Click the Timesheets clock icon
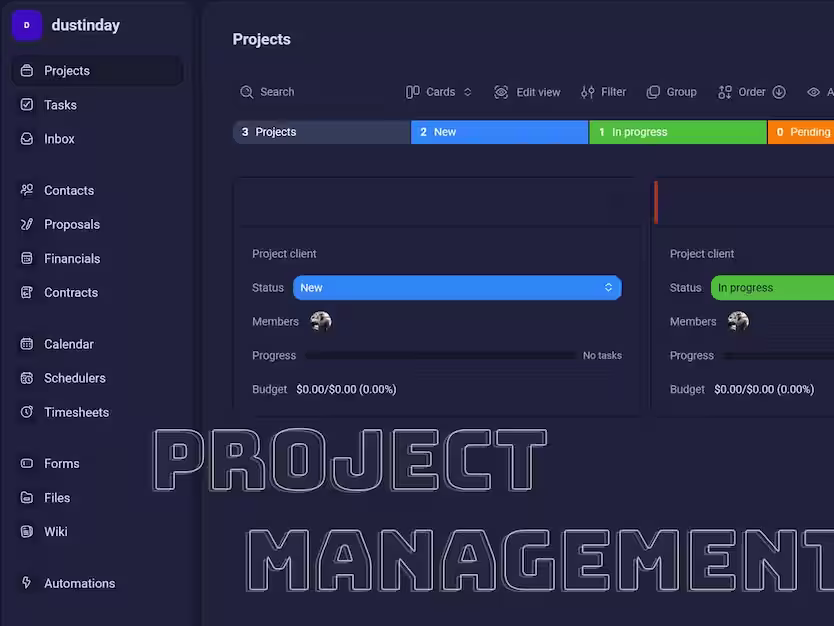 pos(27,412)
